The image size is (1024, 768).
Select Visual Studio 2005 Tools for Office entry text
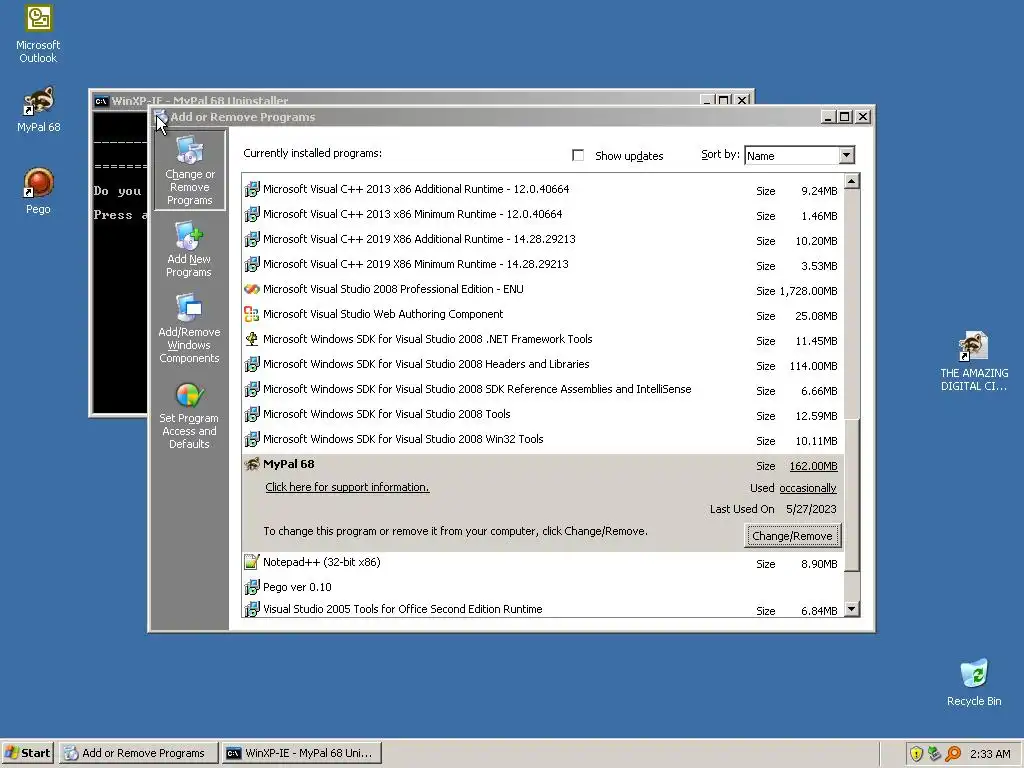[402, 609]
